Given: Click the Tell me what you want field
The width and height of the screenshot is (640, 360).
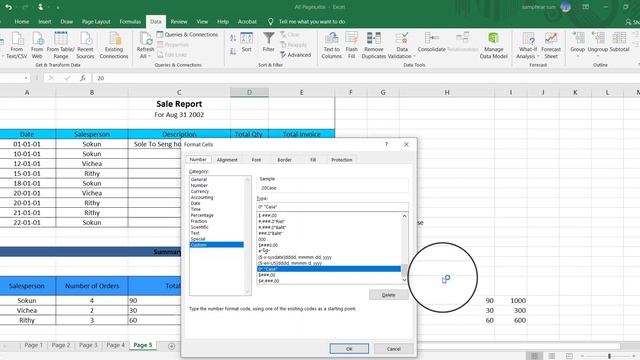Looking at the screenshot, I should click(x=312, y=22).
